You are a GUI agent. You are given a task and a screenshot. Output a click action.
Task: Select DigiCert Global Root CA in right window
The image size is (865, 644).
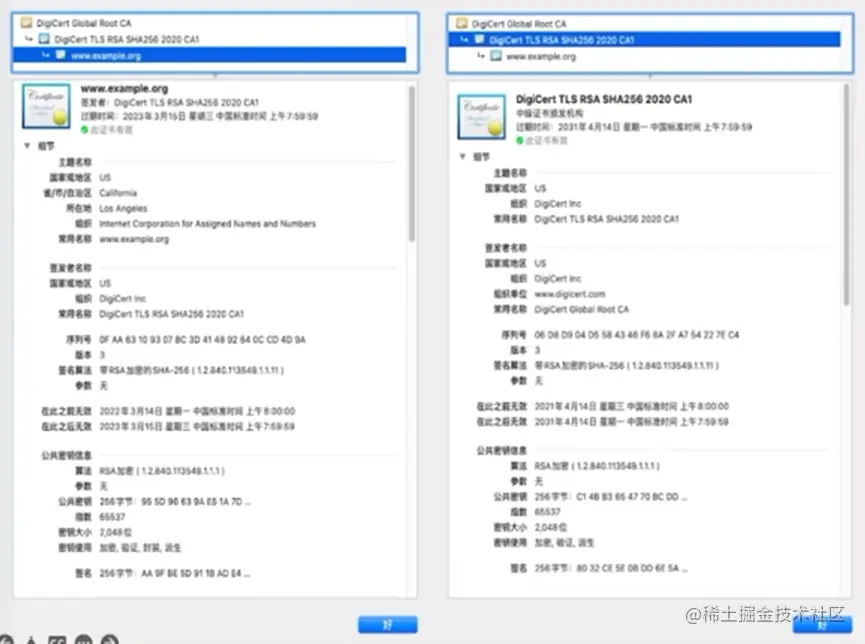519,24
